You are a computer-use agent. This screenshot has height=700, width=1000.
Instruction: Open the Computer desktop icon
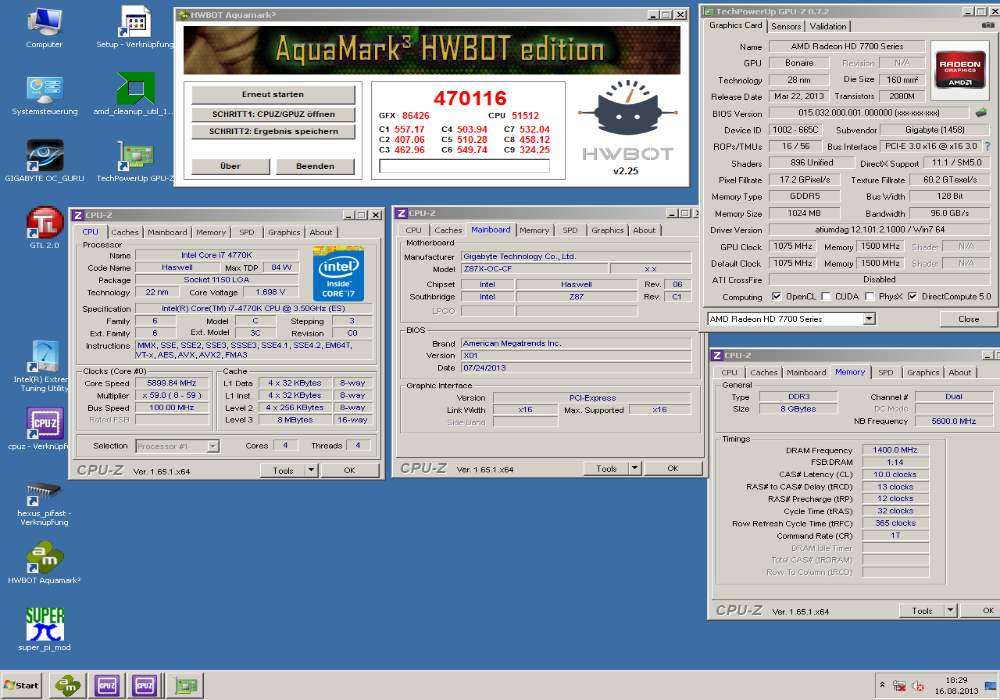pyautogui.click(x=45, y=29)
